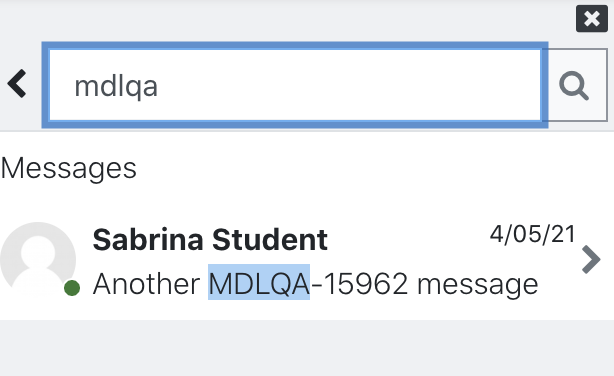Click the empty area below the result
The width and height of the screenshot is (614, 376).
pyautogui.click(x=307, y=348)
